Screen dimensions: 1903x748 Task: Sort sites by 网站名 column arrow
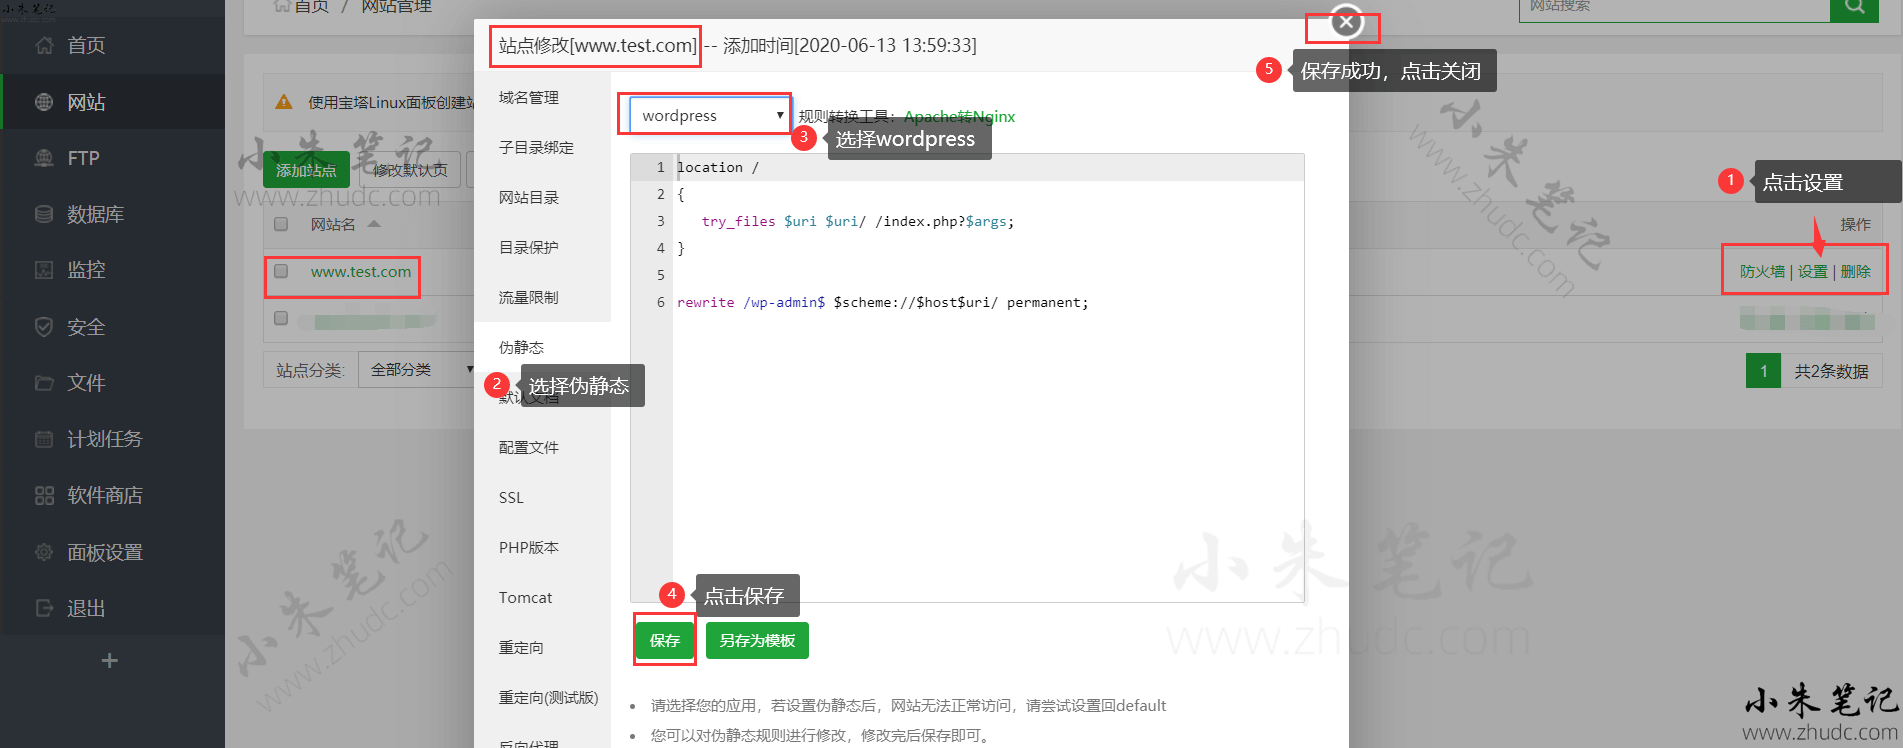[x=374, y=224]
